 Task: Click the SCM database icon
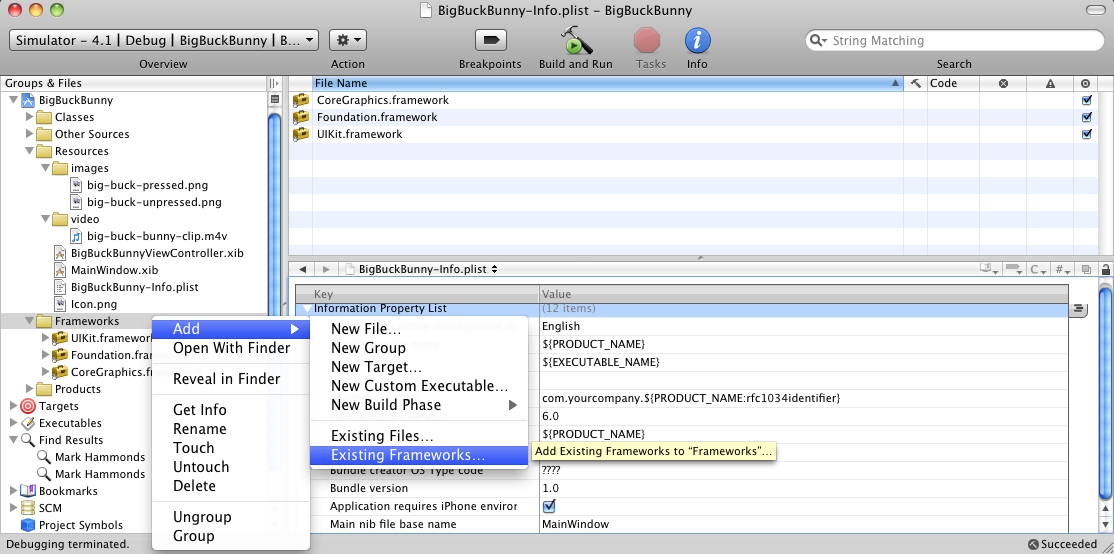[28, 508]
